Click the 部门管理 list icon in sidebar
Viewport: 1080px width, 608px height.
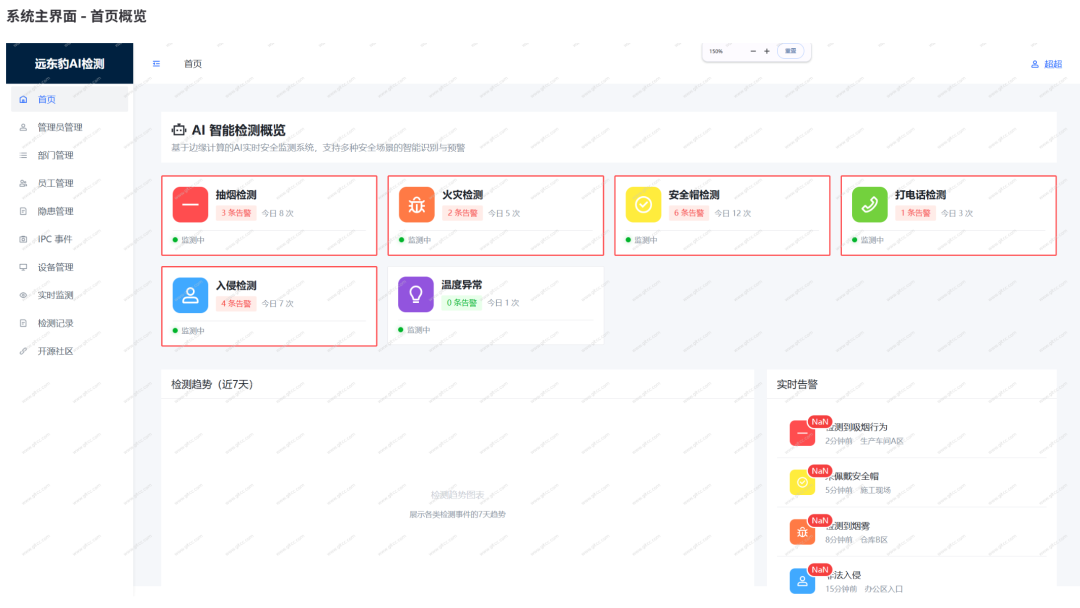click(x=23, y=156)
